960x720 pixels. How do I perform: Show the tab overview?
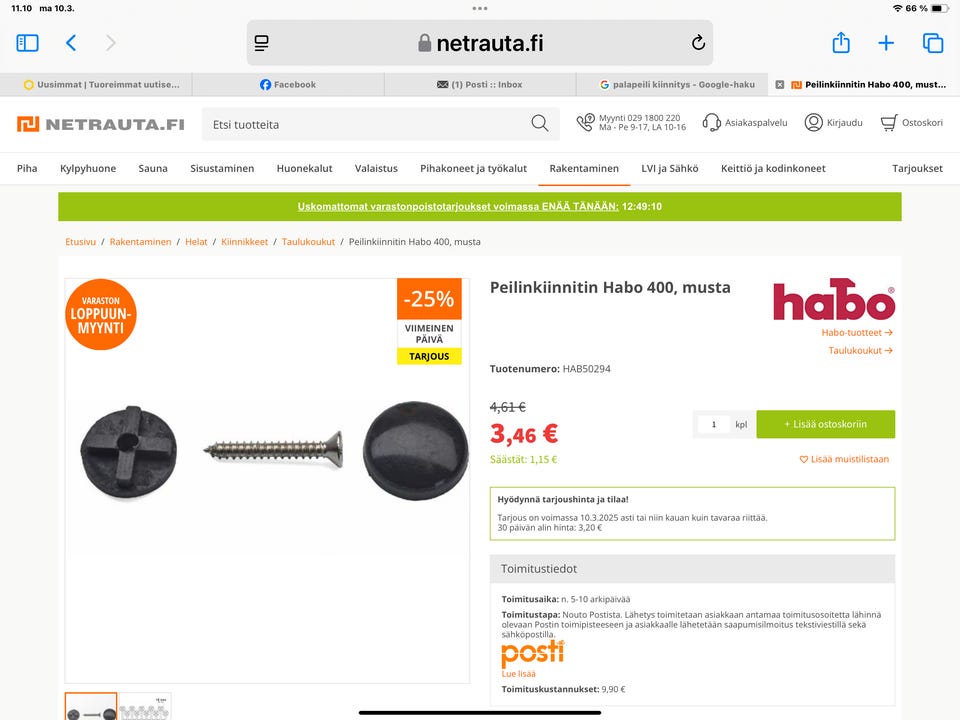[x=932, y=43]
